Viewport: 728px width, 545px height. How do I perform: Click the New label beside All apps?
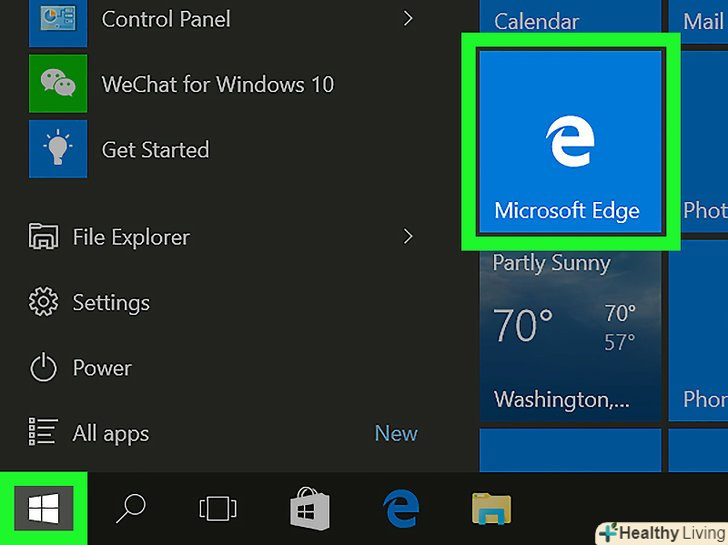396,434
